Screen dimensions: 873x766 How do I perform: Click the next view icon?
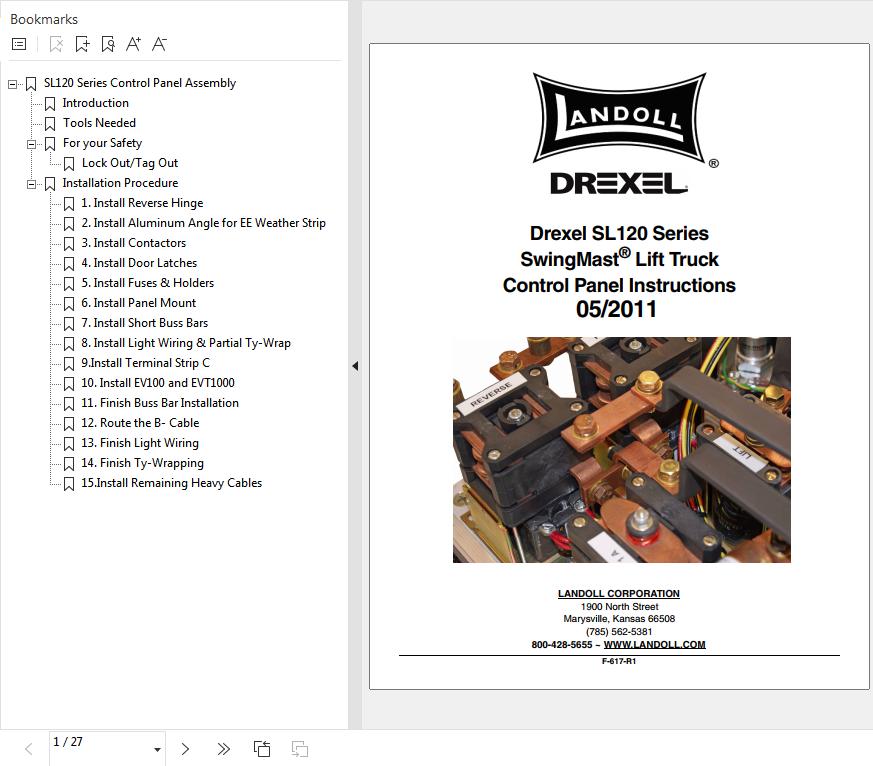tap(300, 749)
